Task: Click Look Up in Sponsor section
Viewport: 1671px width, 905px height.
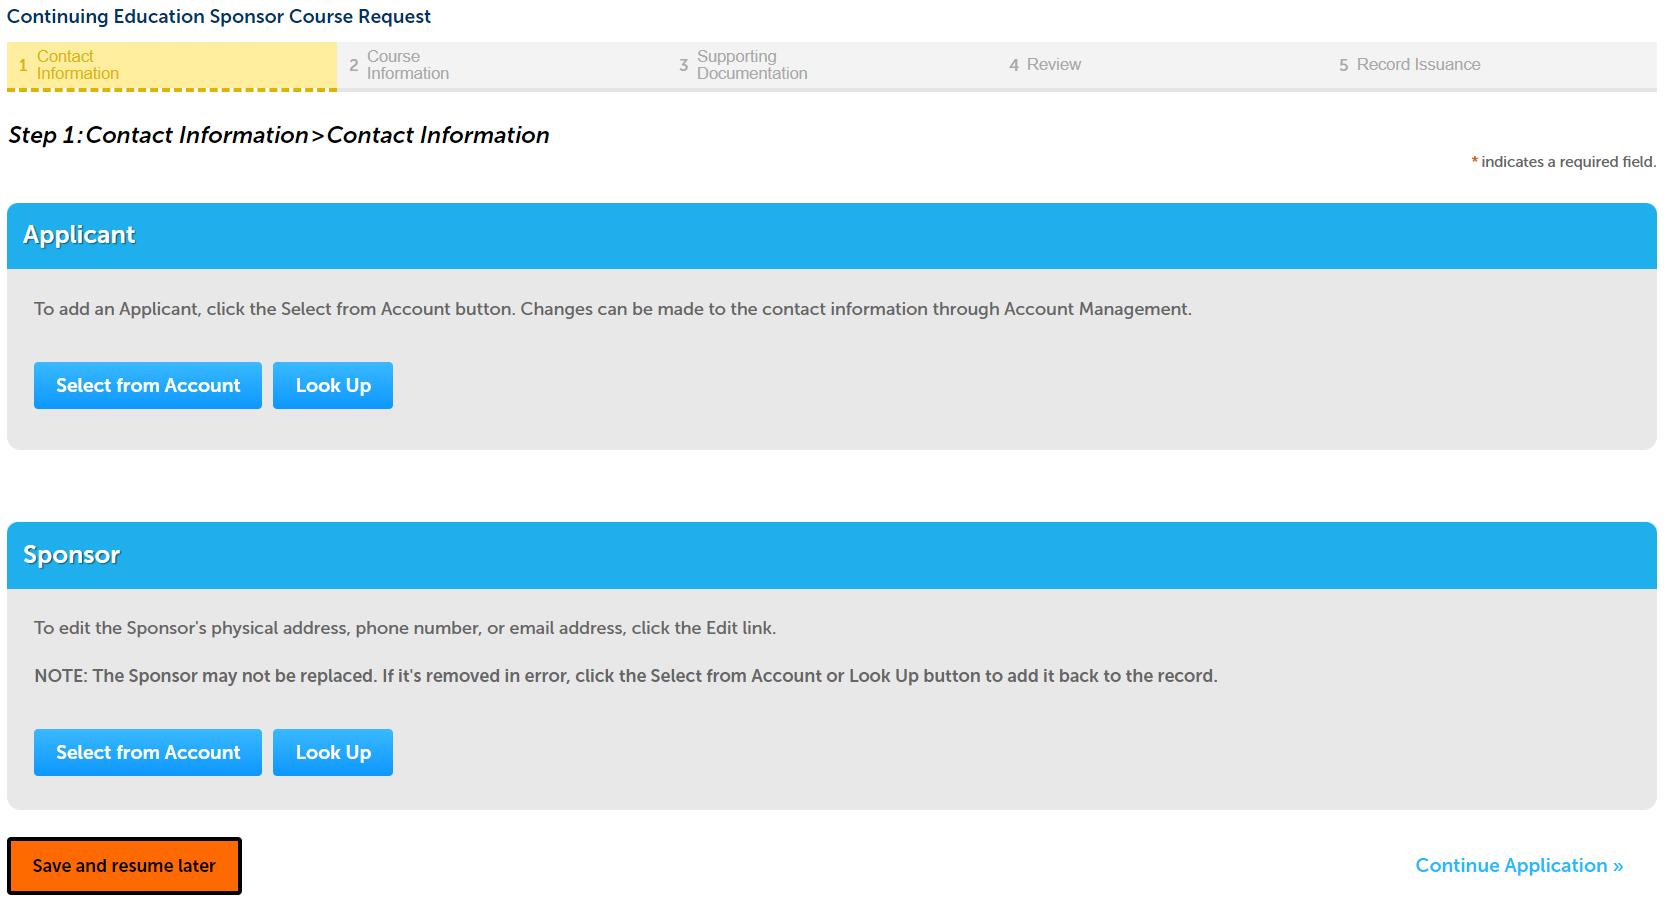Action: click(x=333, y=752)
